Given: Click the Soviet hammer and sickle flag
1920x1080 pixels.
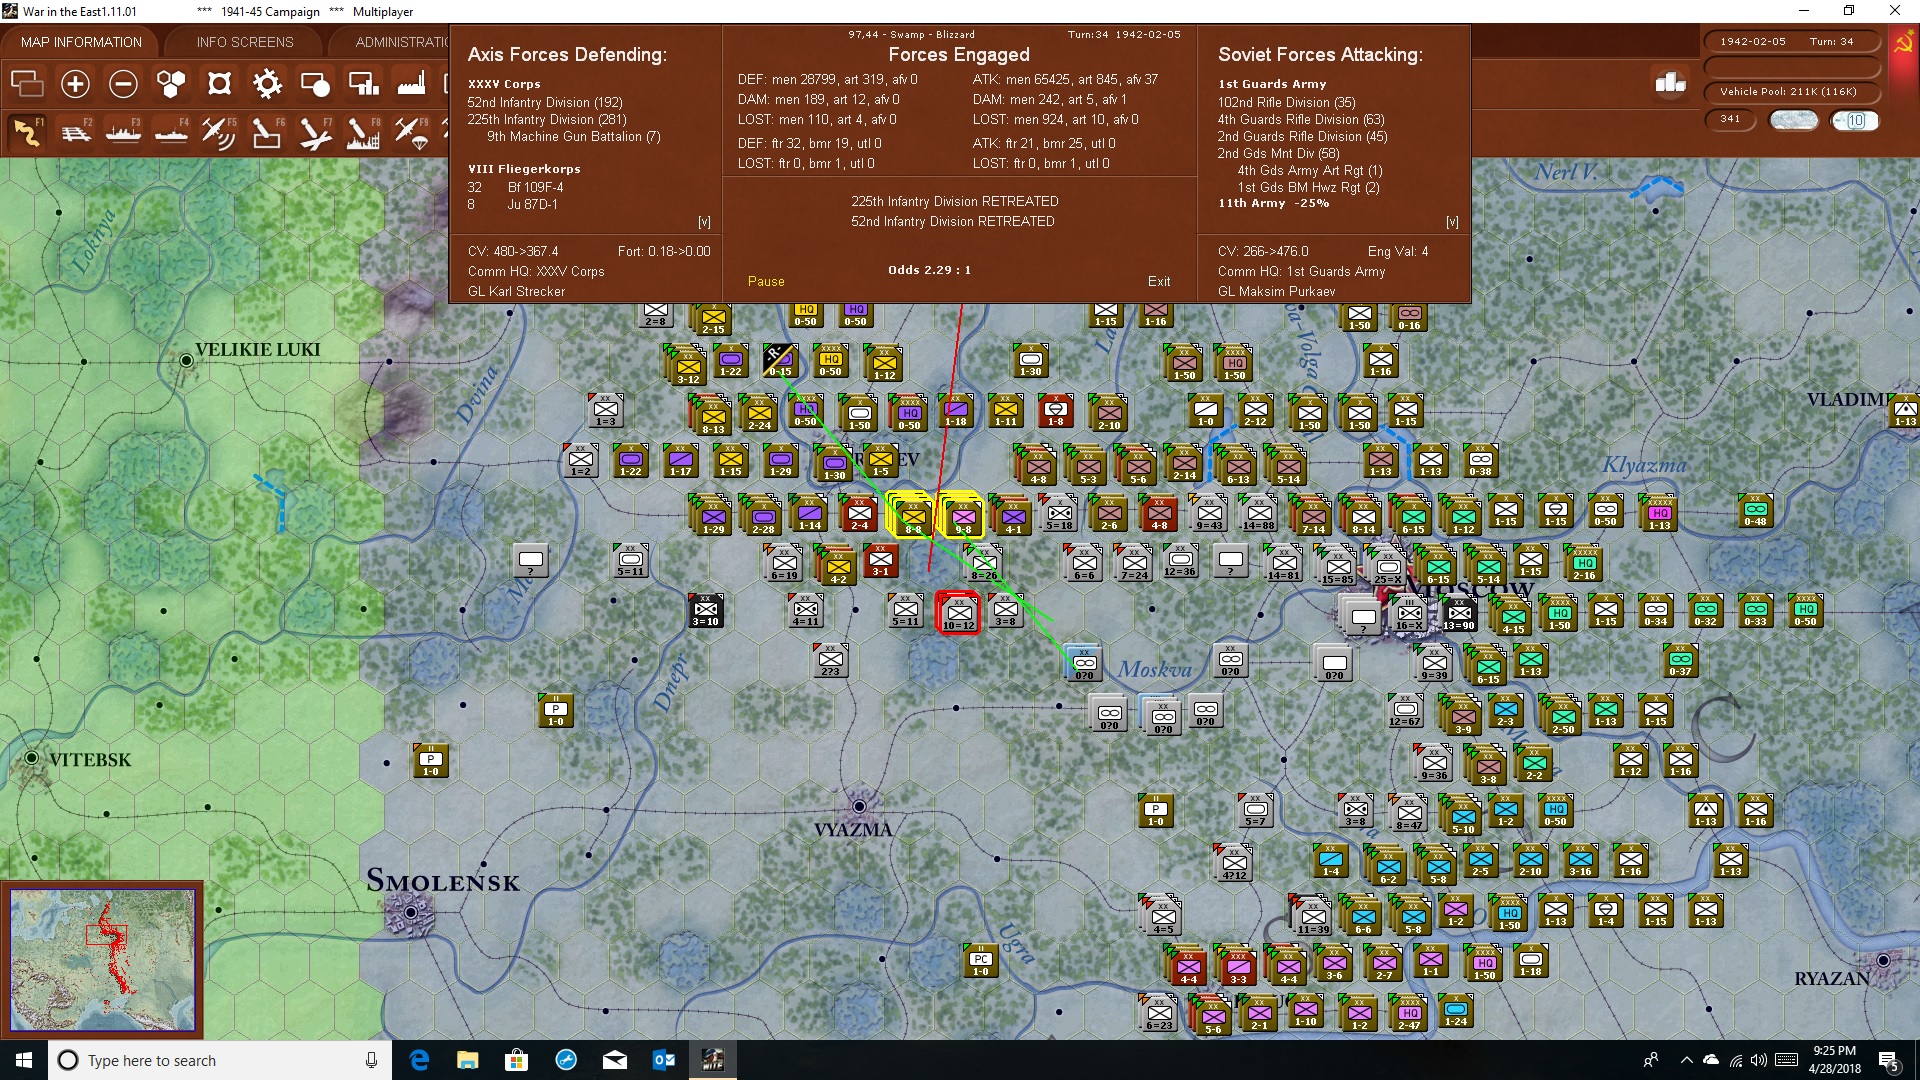Looking at the screenshot, I should [x=1903, y=43].
